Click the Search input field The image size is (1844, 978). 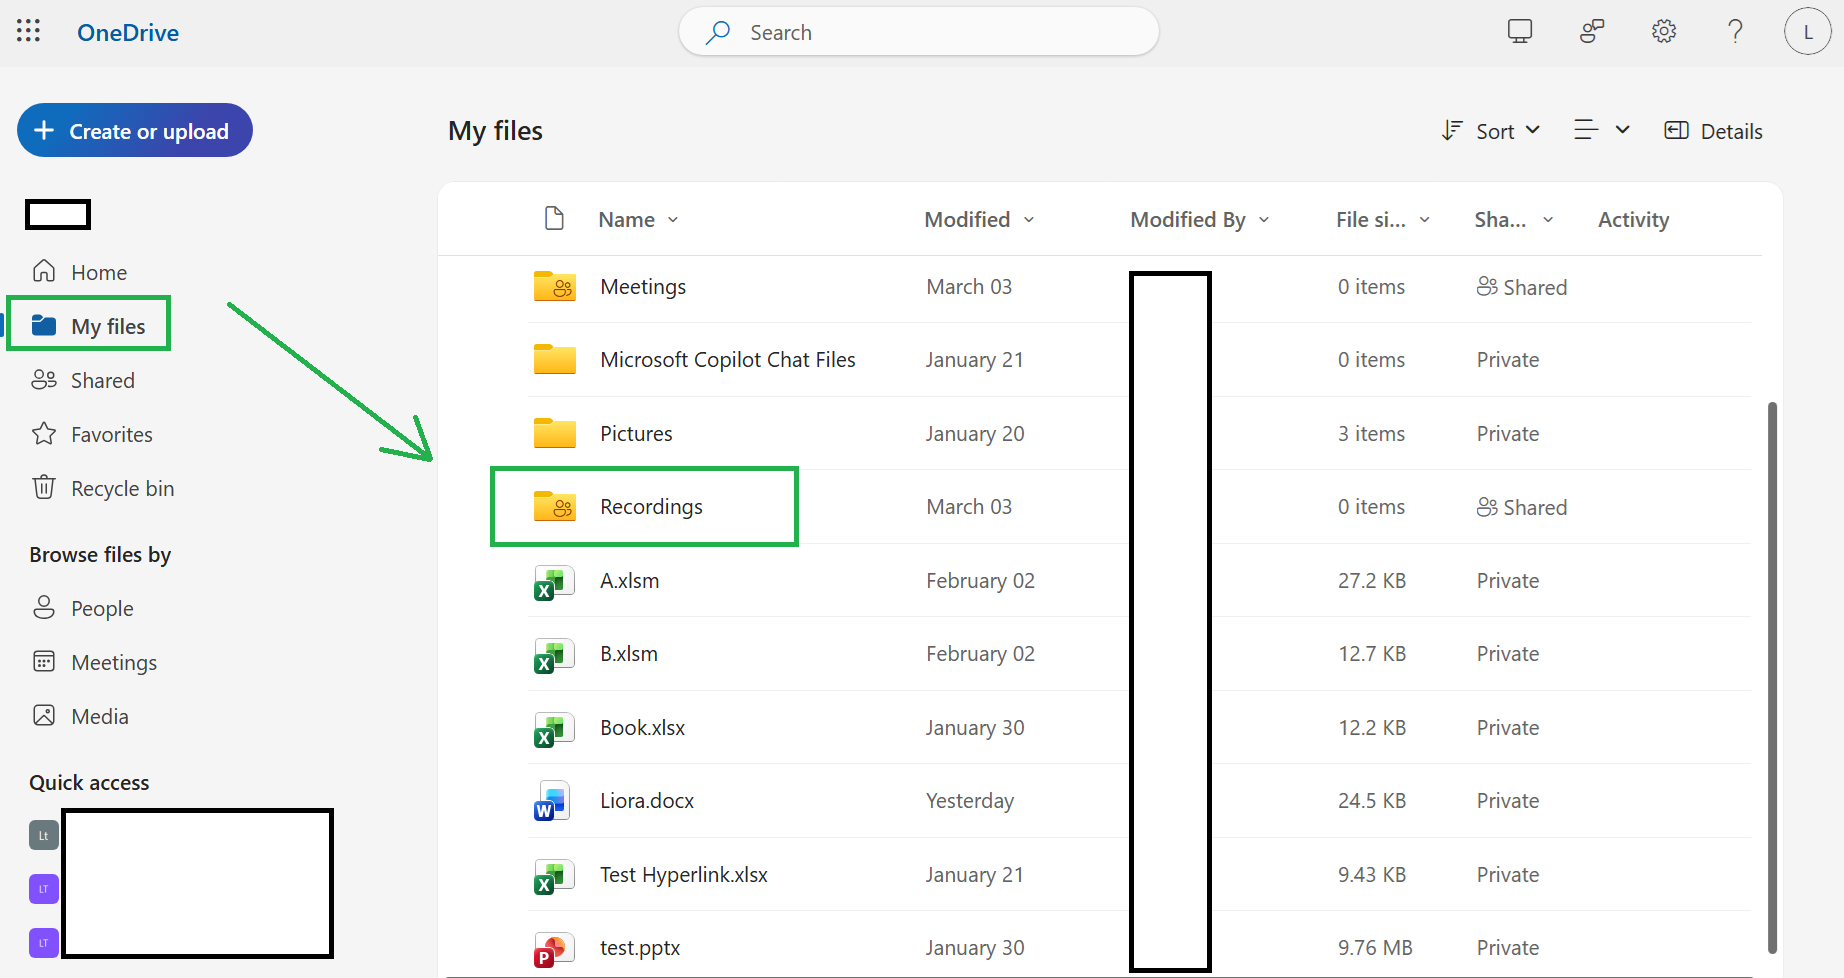coord(919,32)
